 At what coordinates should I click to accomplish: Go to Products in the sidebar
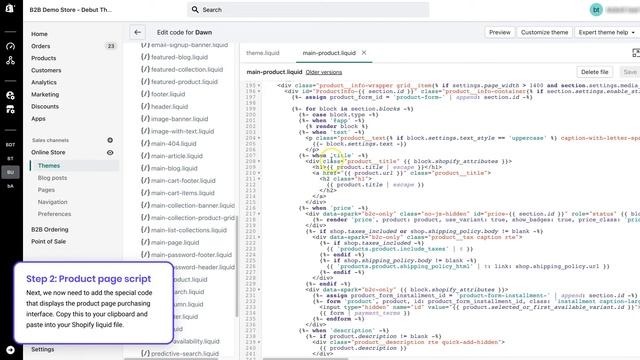click(x=44, y=58)
